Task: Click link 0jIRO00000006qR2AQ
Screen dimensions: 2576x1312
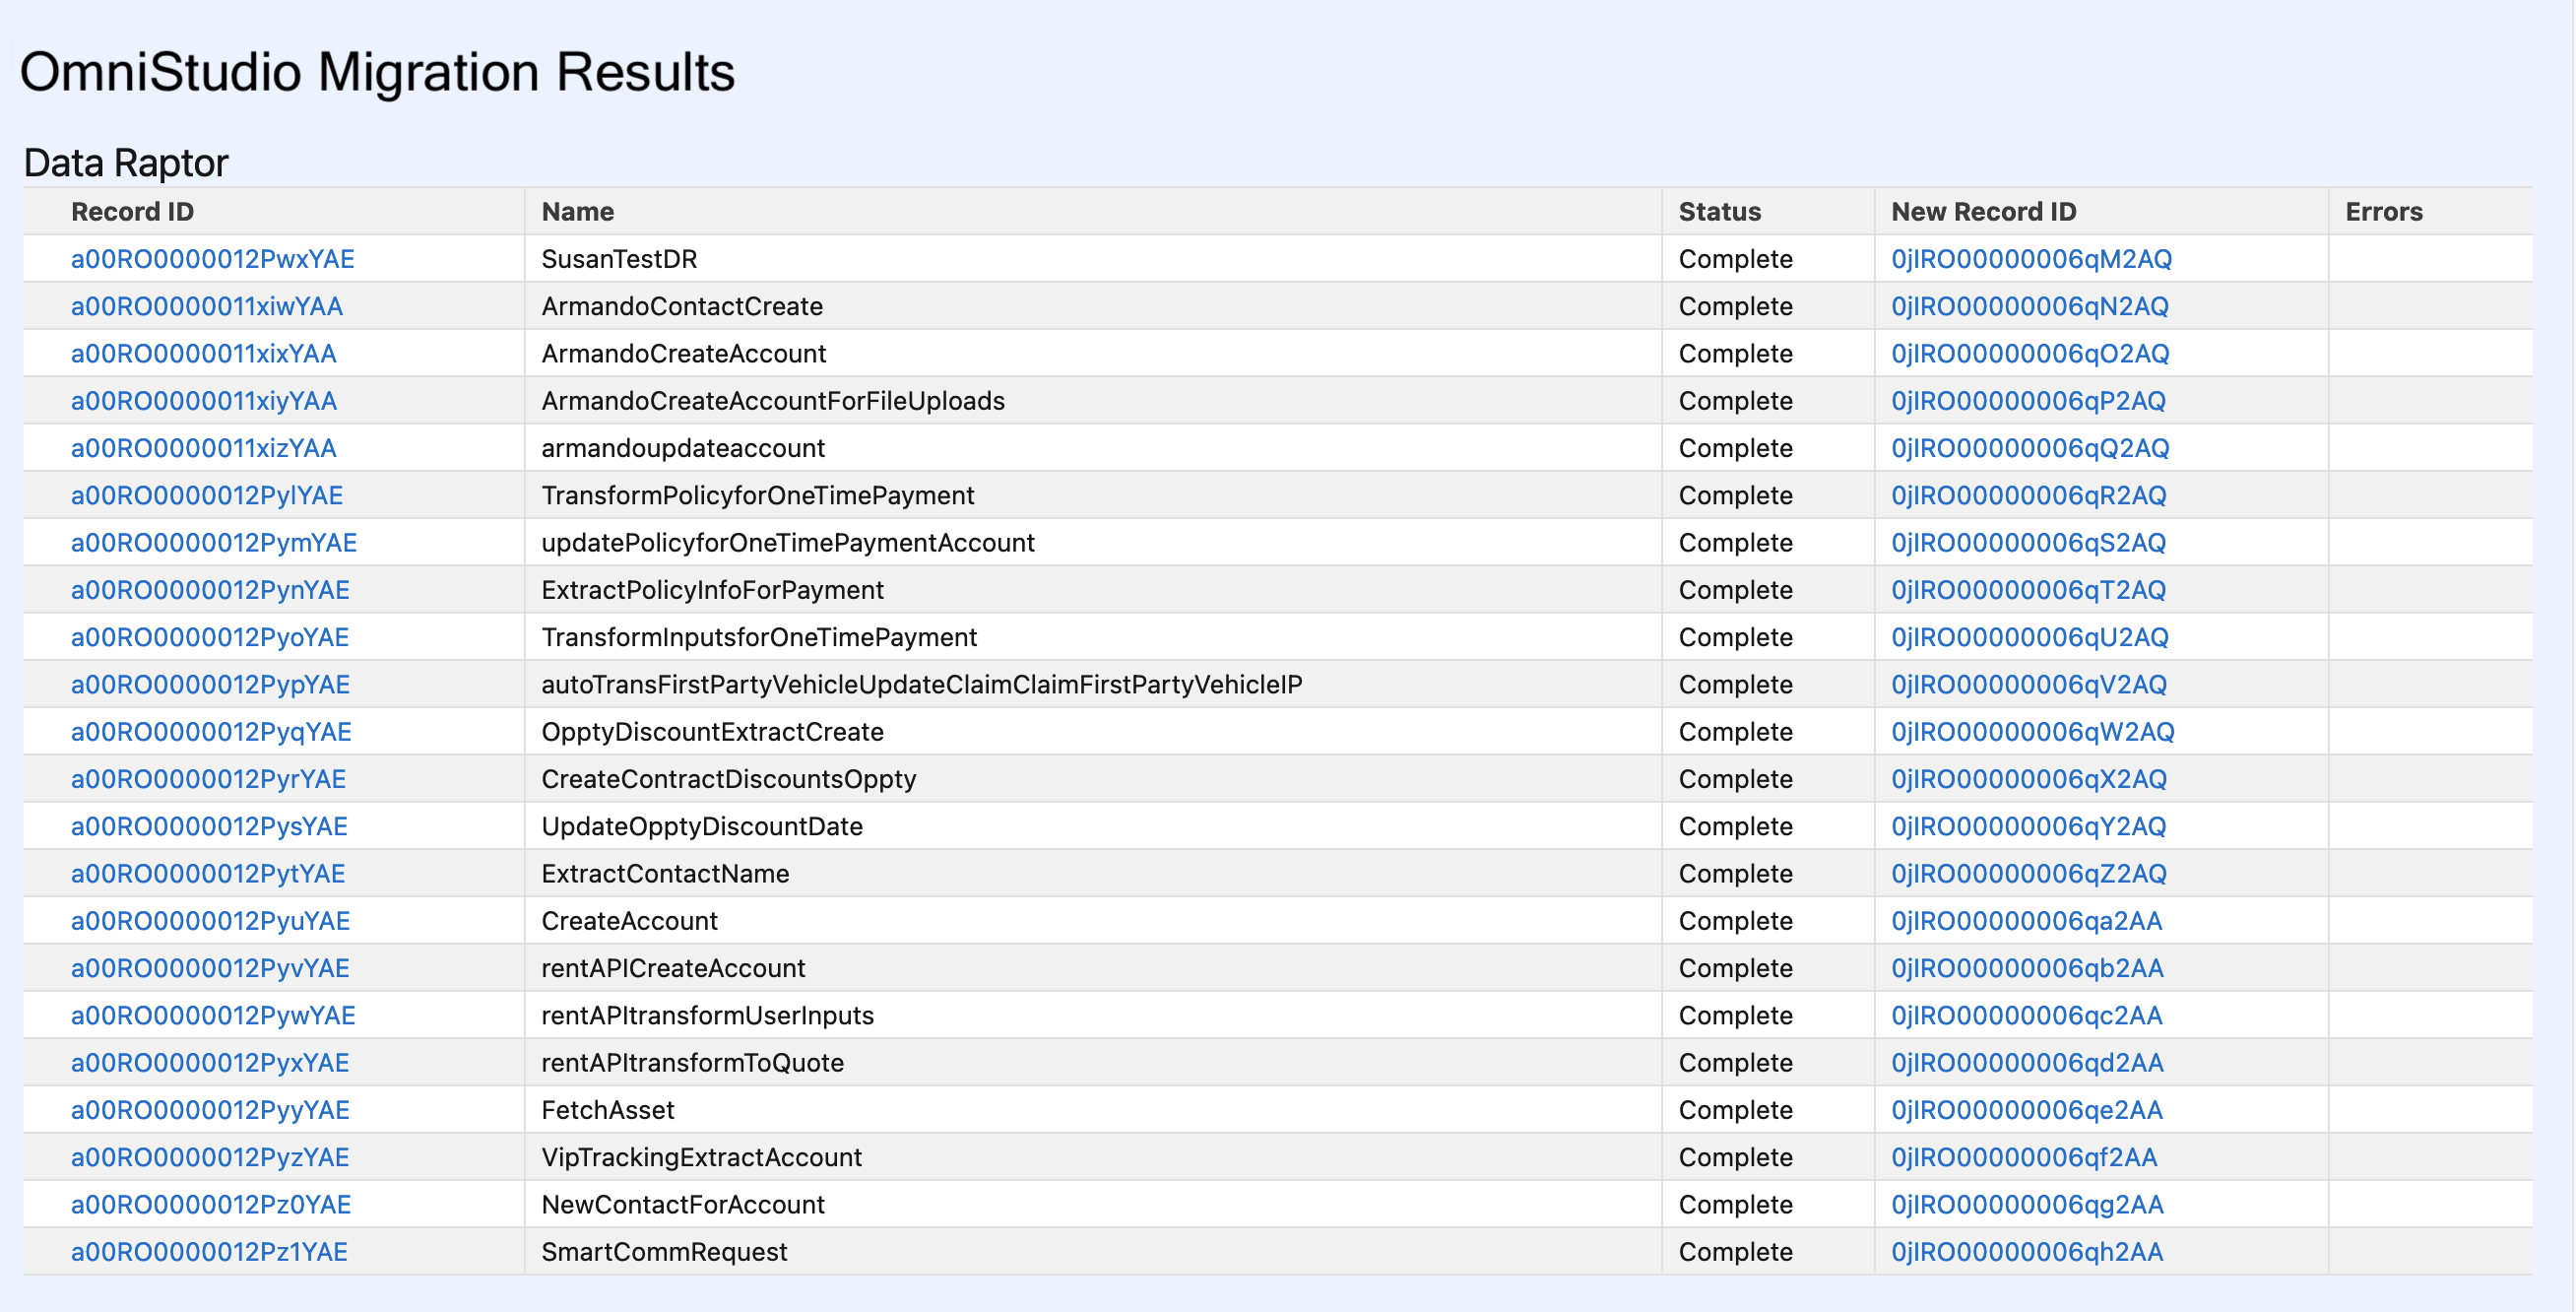Action: point(2029,495)
